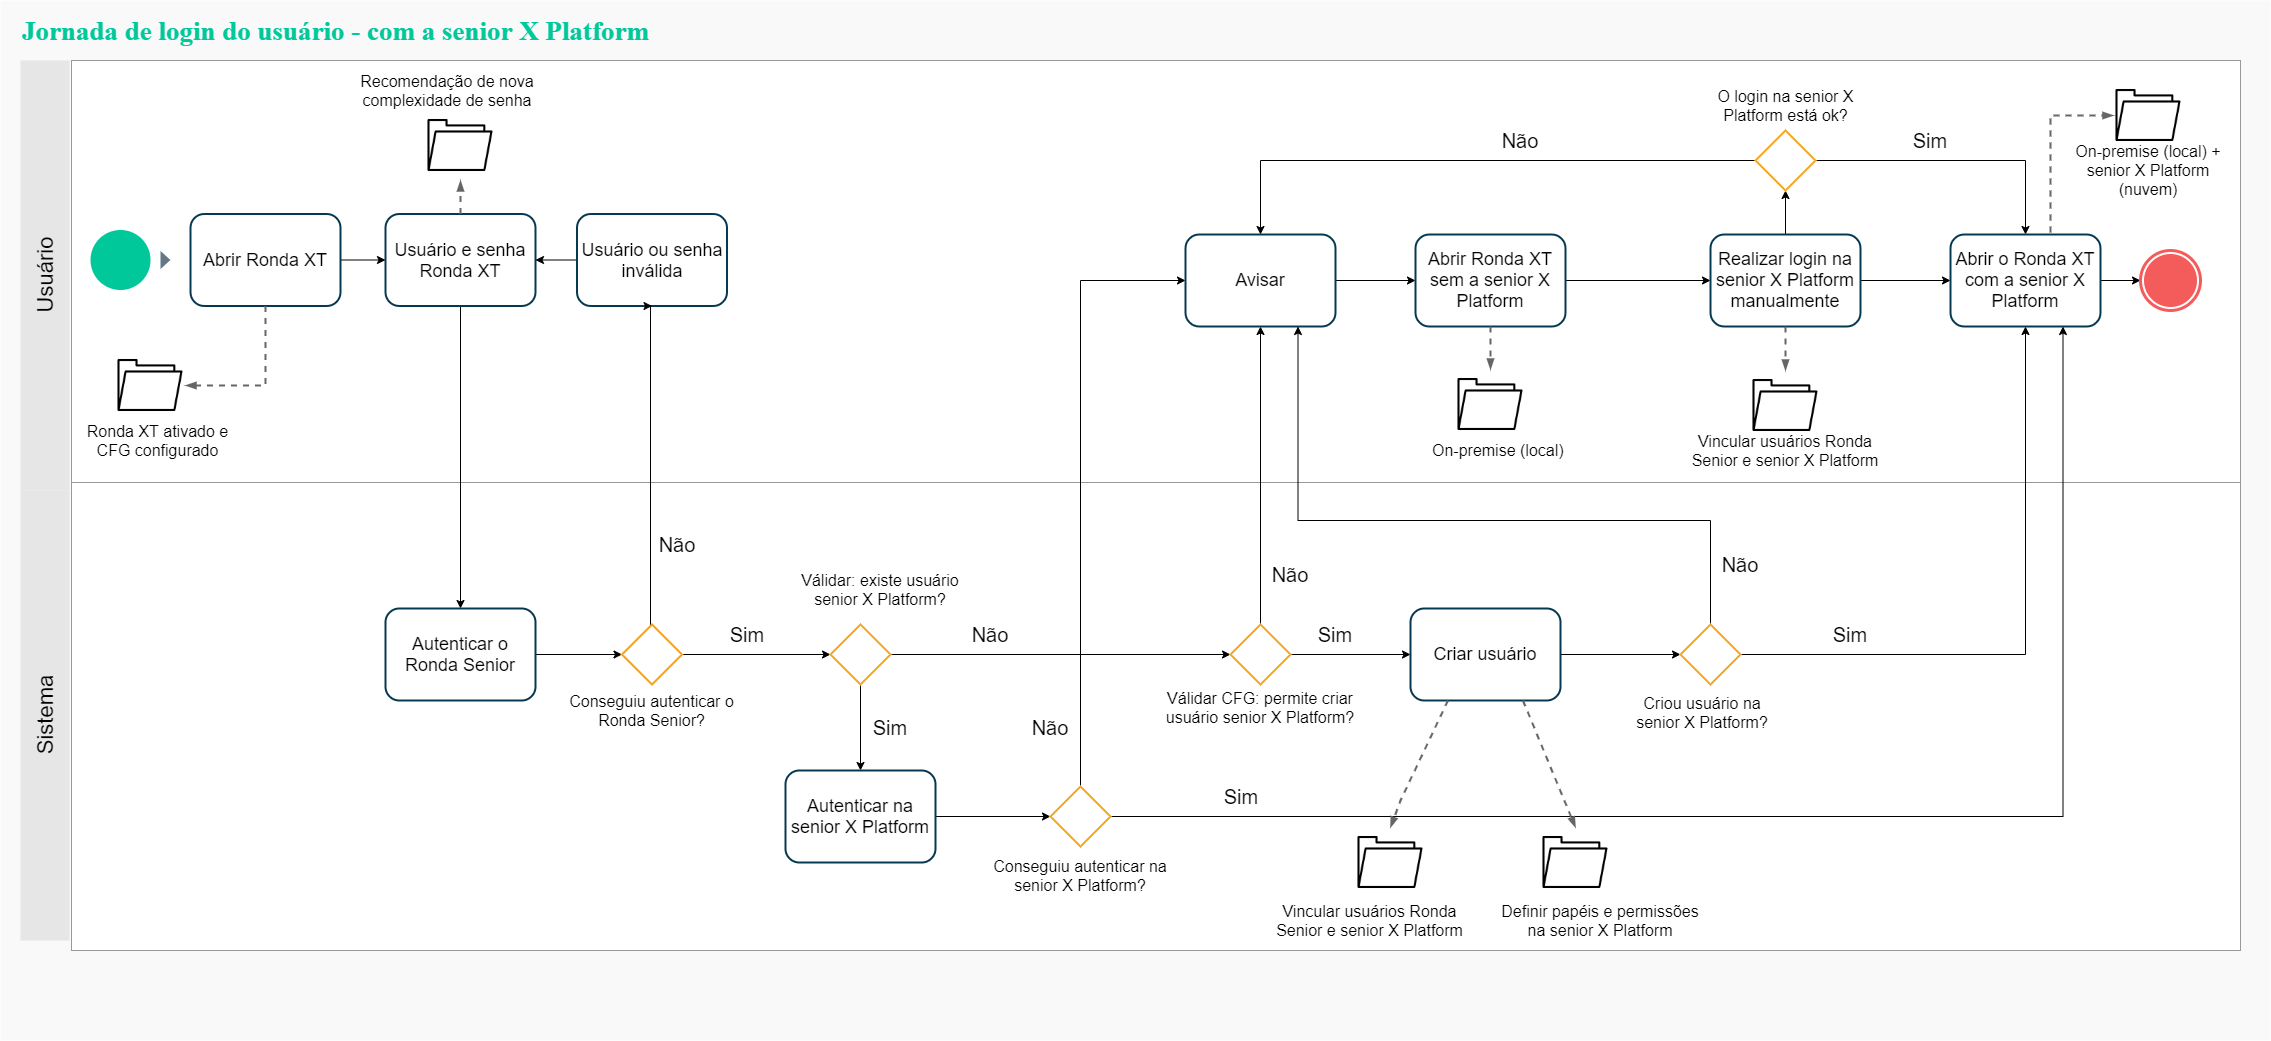Select the 'Conseguiu autenticar o Ronda Senior?' diamond

[x=651, y=654]
